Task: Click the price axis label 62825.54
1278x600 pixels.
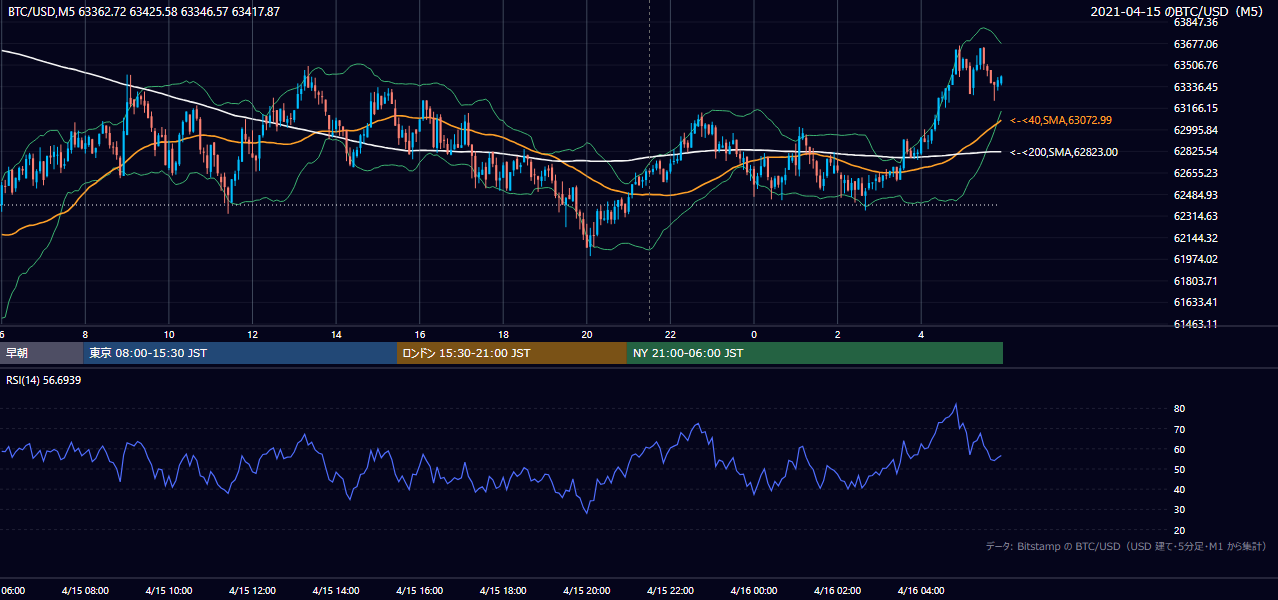Action: click(x=1195, y=151)
